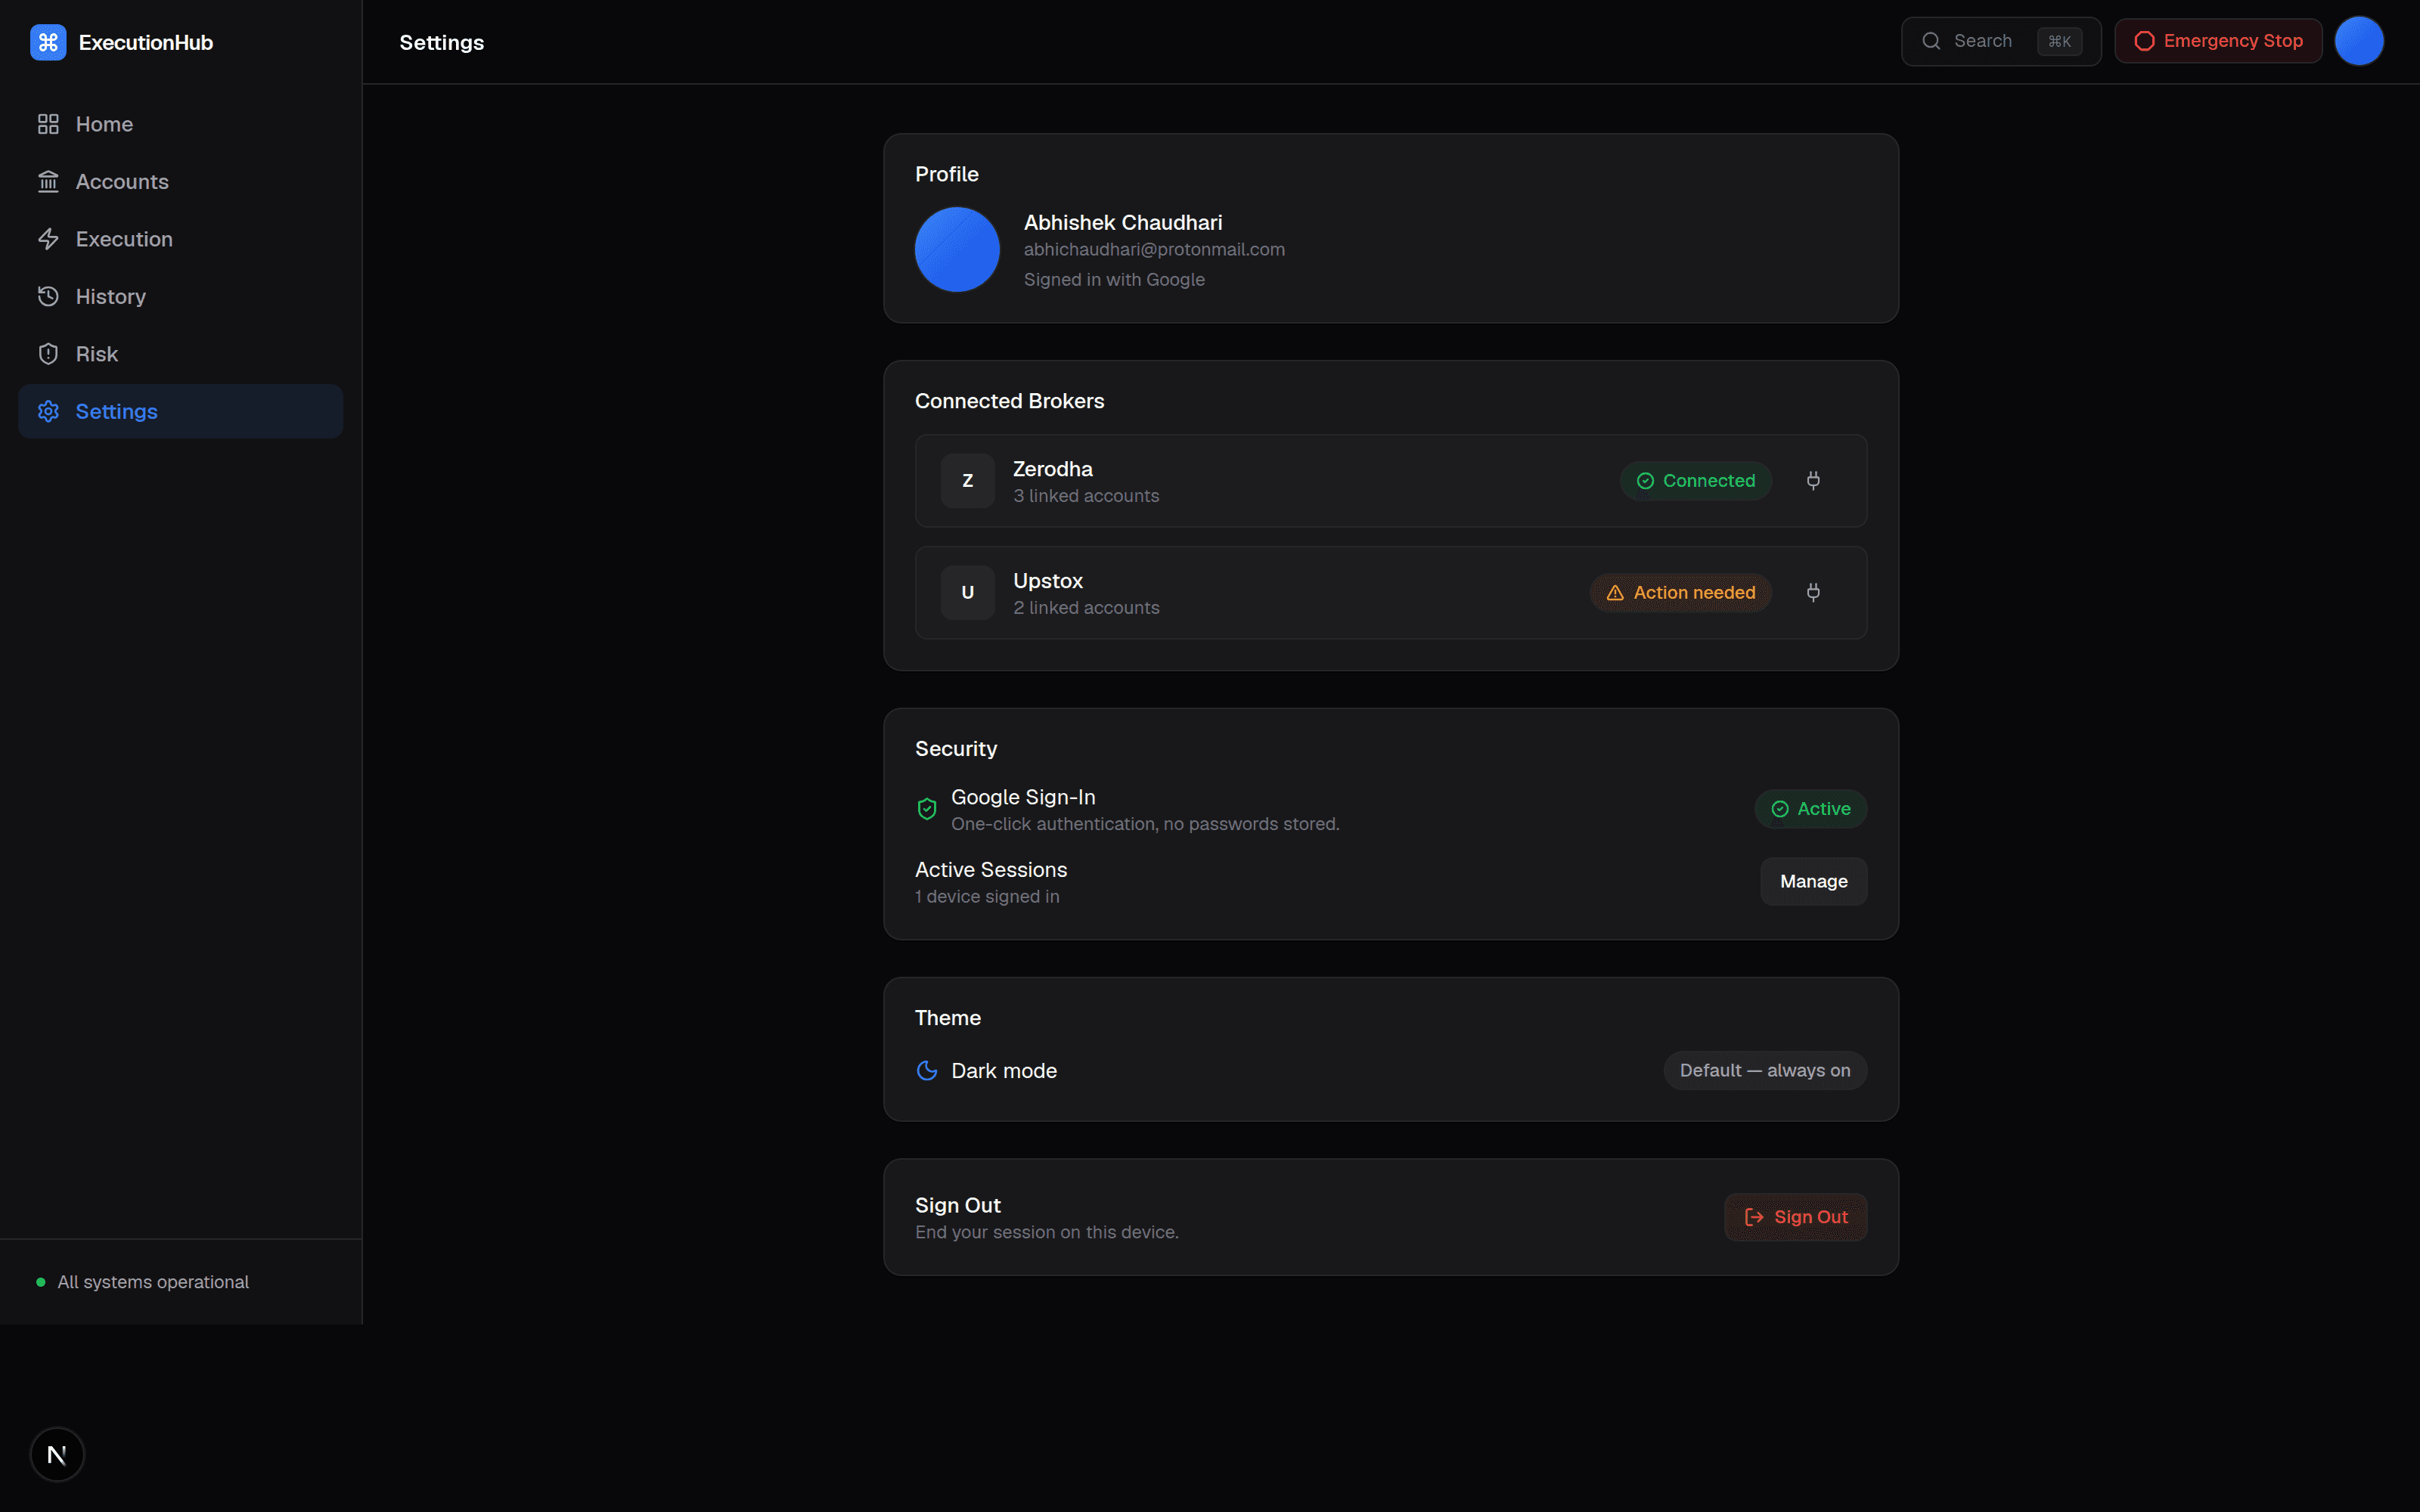This screenshot has height=1512, width=2420.
Task: Click the email abhichaudhari@protonmail.com
Action: (1154, 250)
